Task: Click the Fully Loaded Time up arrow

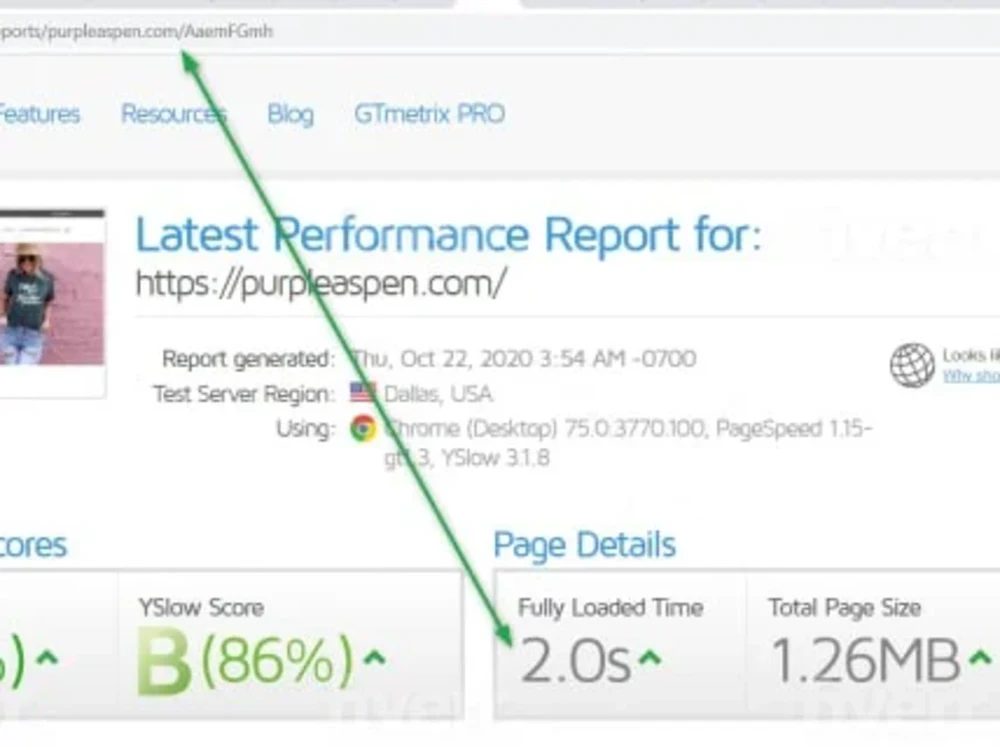Action: (x=649, y=657)
